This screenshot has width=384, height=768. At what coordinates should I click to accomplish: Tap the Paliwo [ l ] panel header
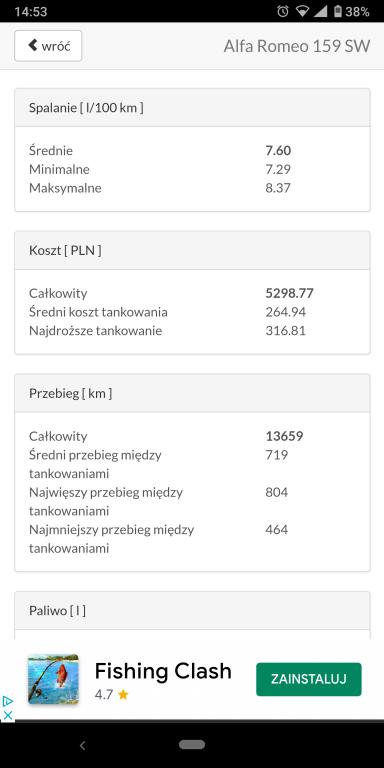click(192, 611)
